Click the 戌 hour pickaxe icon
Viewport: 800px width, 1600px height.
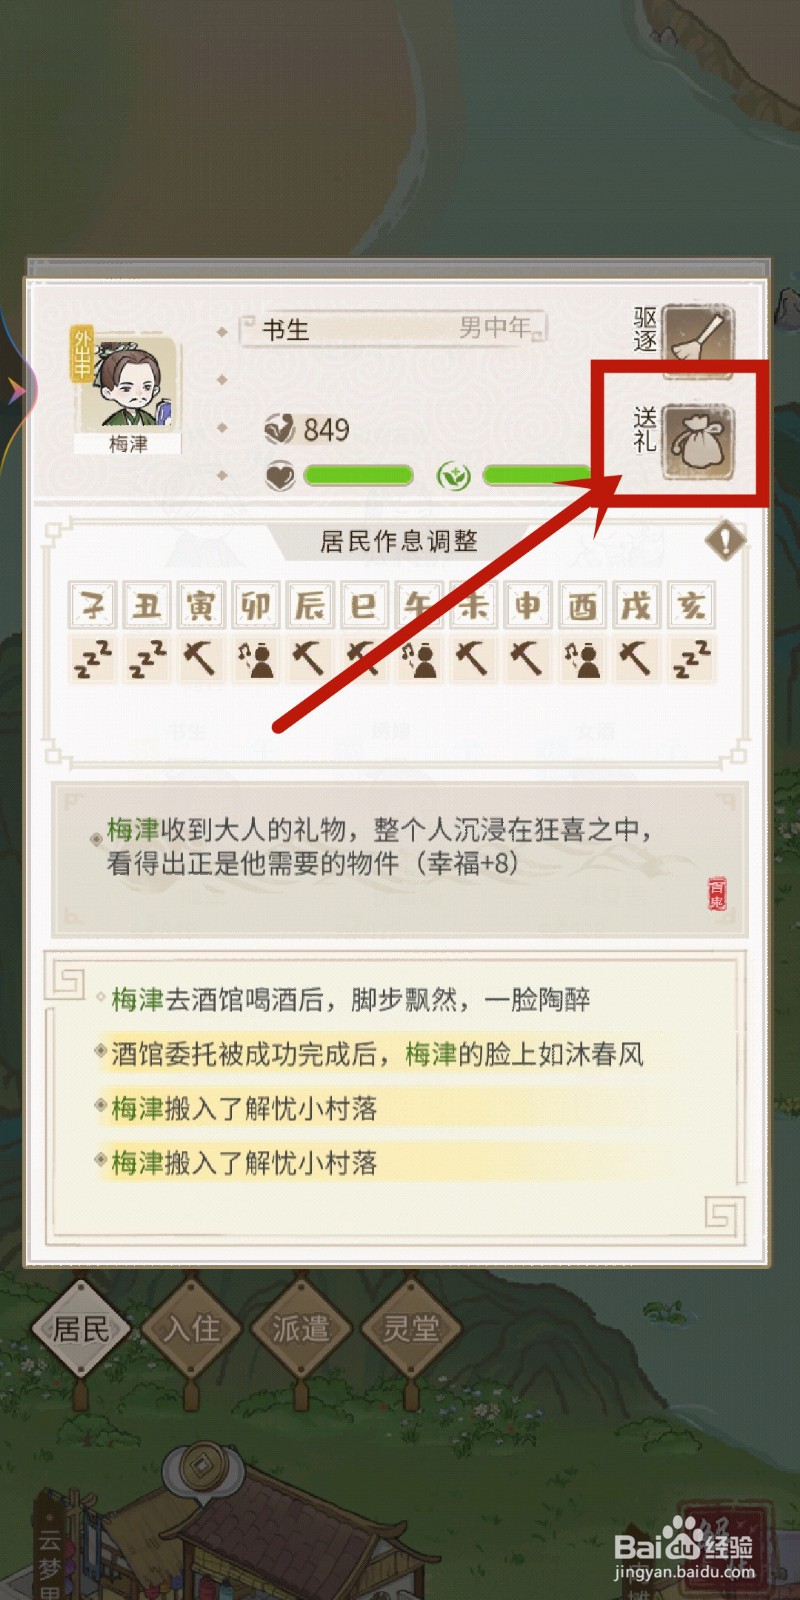coord(636,660)
